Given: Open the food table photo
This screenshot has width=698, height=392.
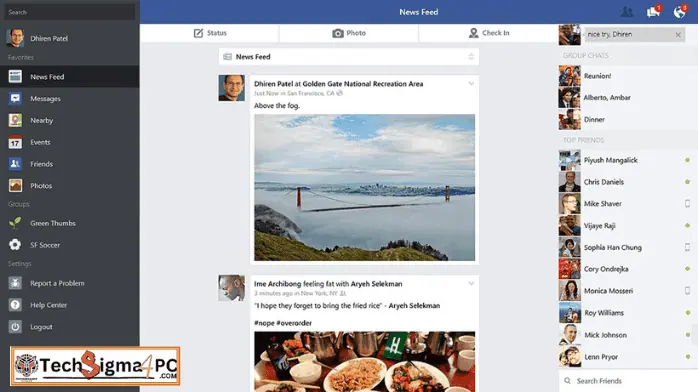Looking at the screenshot, I should pyautogui.click(x=365, y=362).
